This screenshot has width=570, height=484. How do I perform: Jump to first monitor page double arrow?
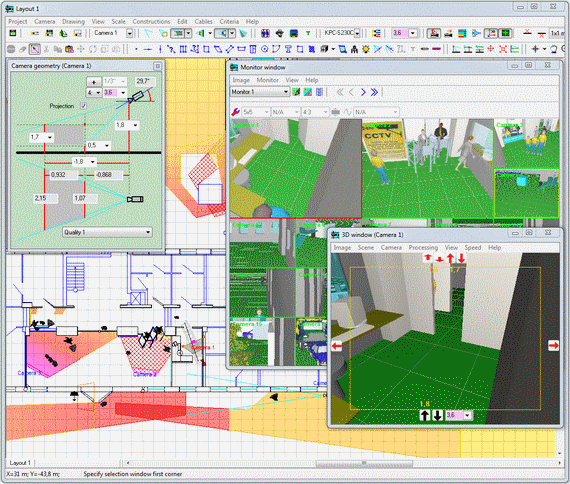click(x=340, y=92)
